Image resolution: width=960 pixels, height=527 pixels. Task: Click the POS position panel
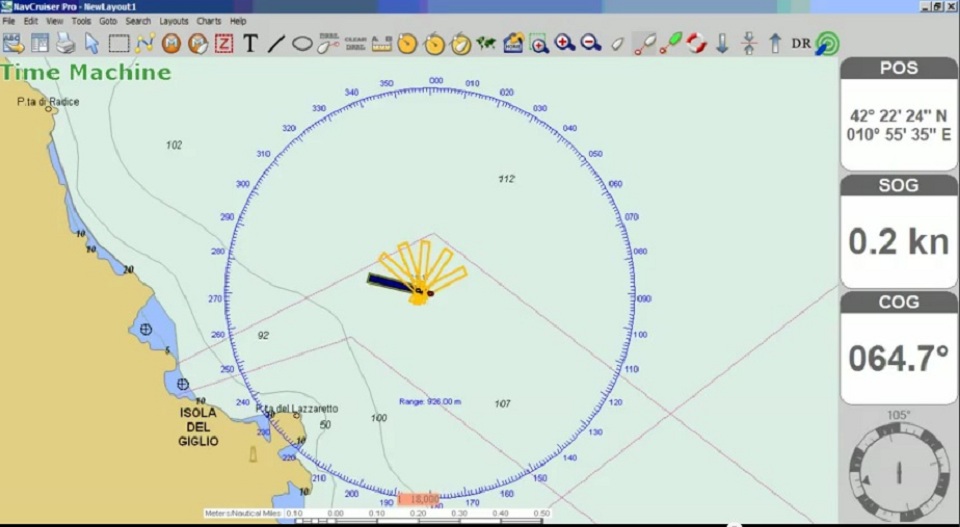898,114
